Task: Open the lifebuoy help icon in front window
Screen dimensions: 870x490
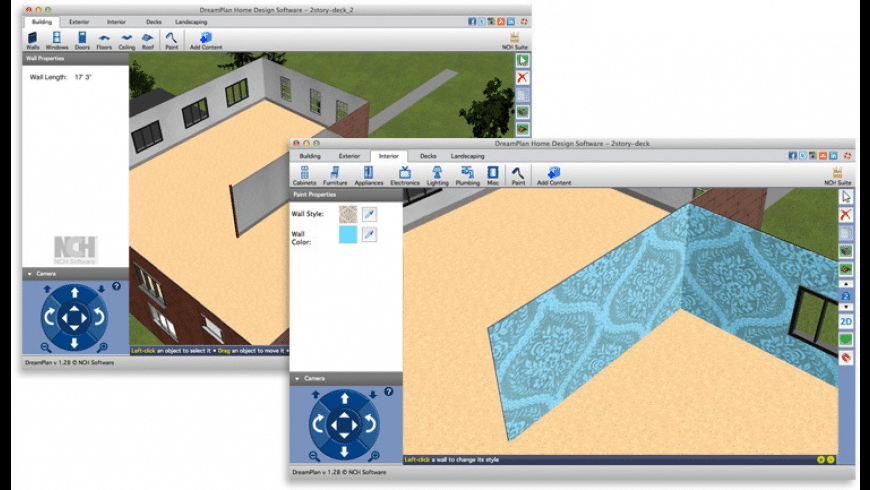Action: (x=847, y=156)
